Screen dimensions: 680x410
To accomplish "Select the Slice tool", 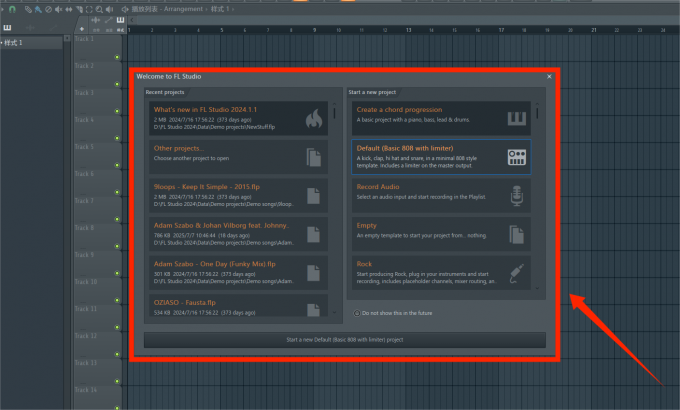I will click(79, 10).
